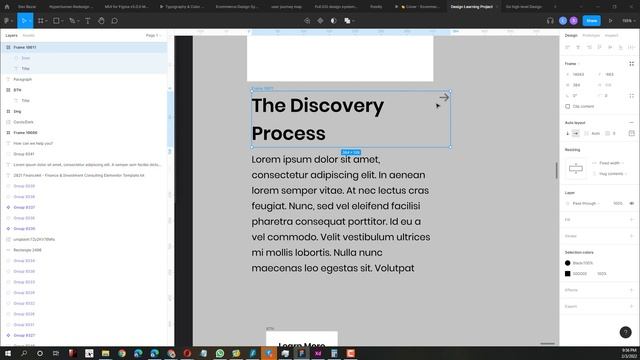Select the Move tool
This screenshot has width=640, height=360.
(x=23, y=20)
